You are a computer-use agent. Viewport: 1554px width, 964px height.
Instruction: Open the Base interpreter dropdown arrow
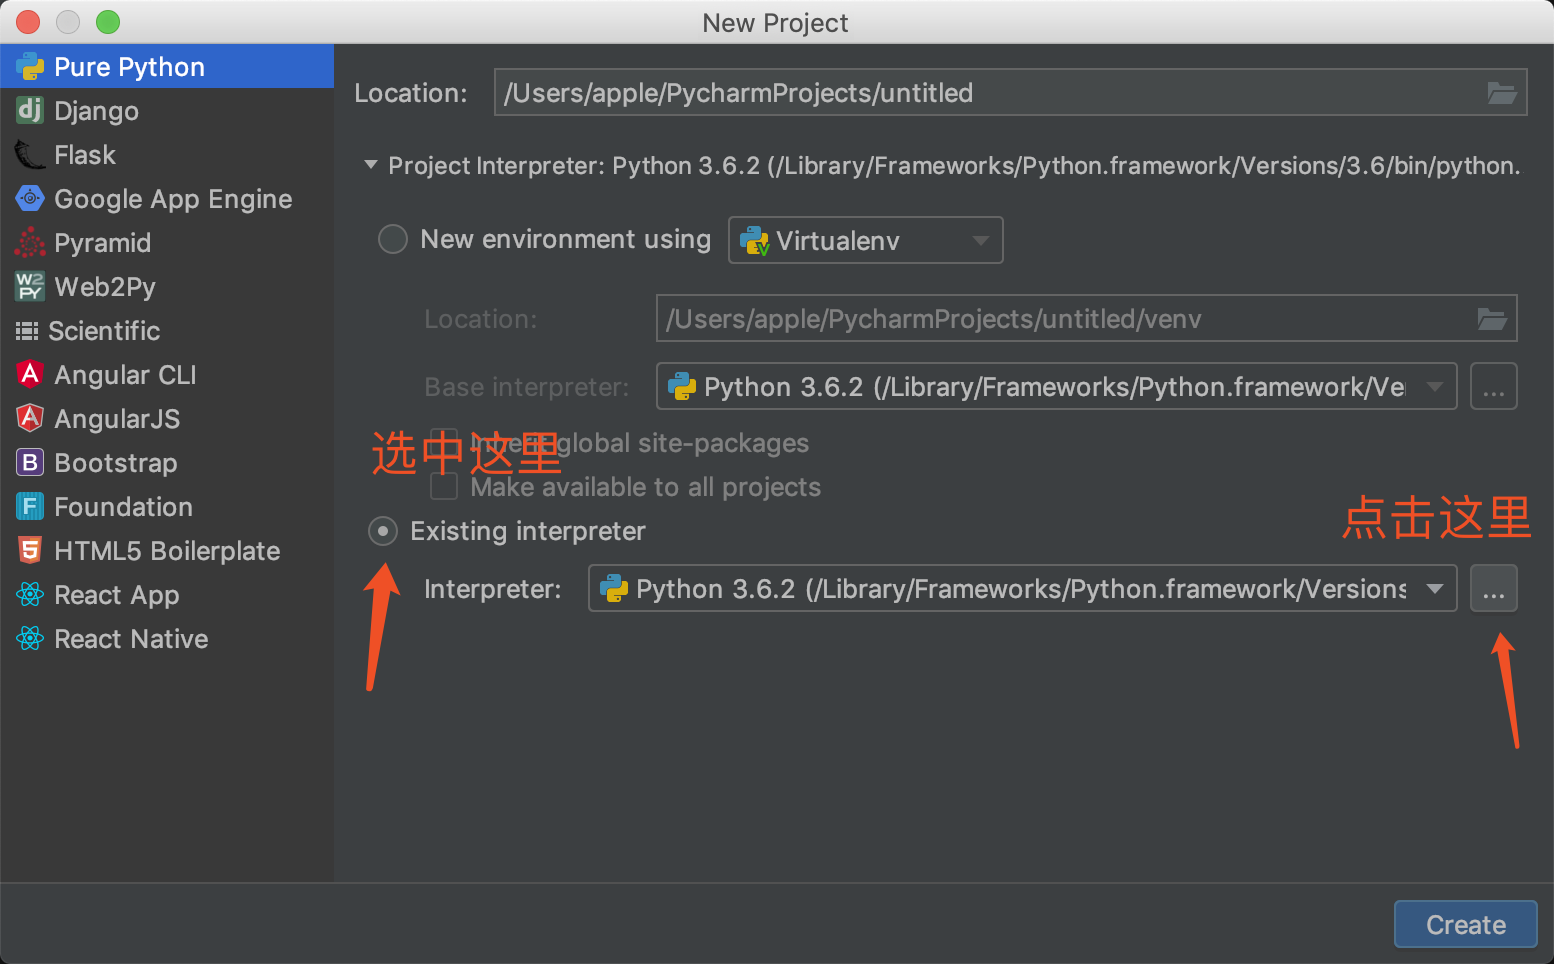(x=1435, y=387)
